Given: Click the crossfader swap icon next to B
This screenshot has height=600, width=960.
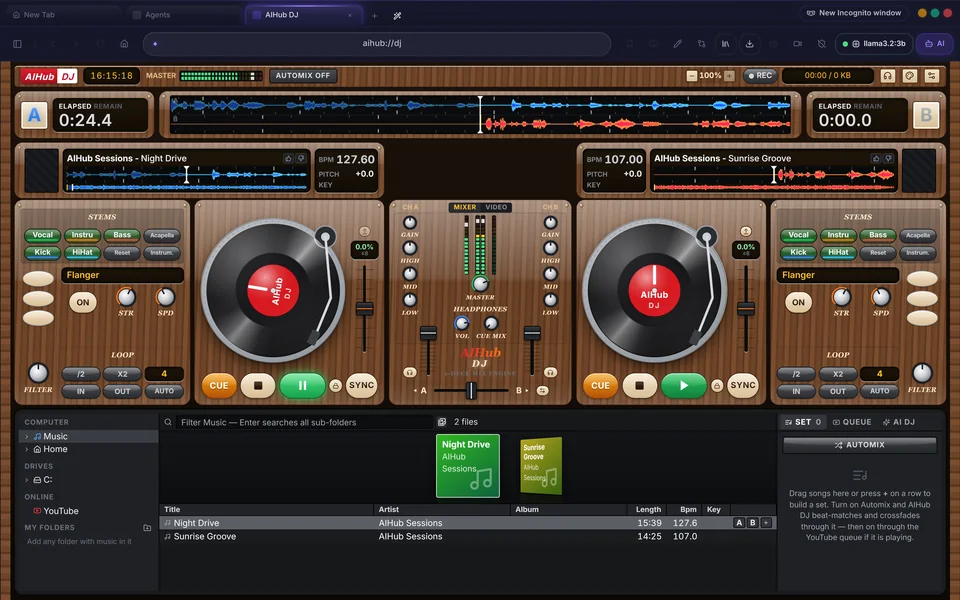Looking at the screenshot, I should pyautogui.click(x=542, y=391).
